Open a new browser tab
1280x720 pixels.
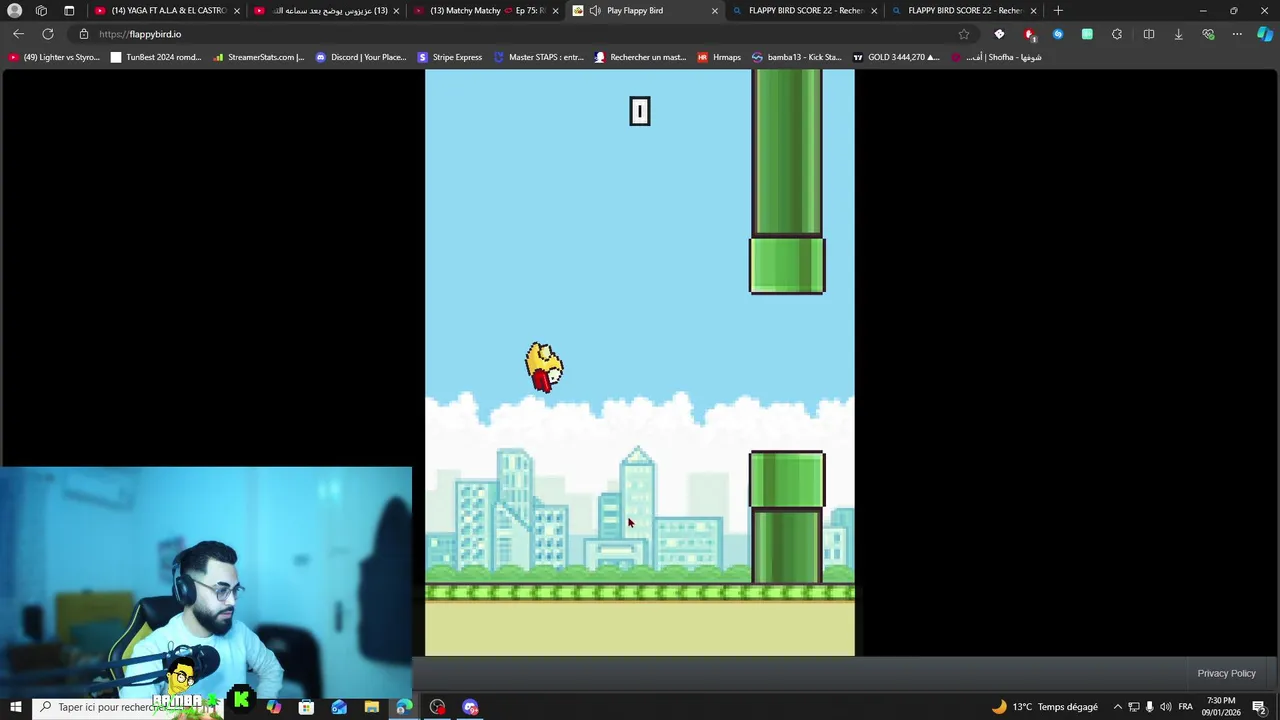(x=1058, y=10)
